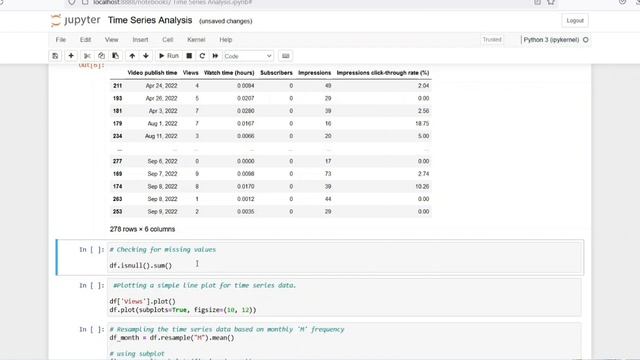The width and height of the screenshot is (640, 360).
Task: Click the 'Views' column header
Action: click(190, 73)
